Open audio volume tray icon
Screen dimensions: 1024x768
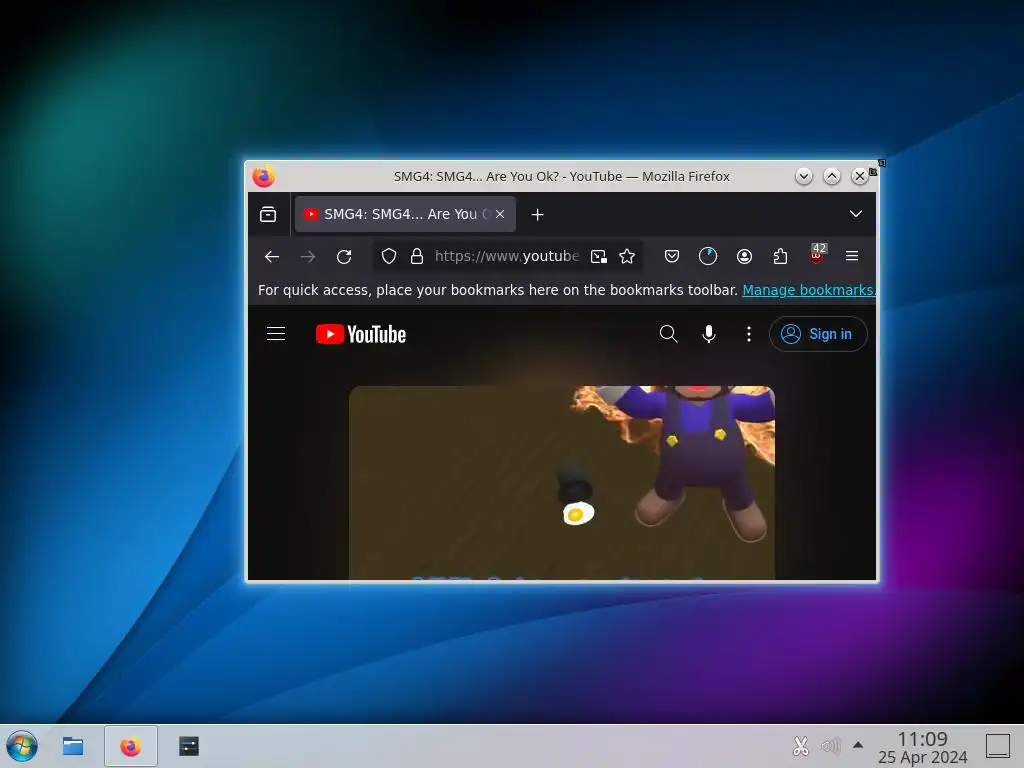tap(830, 746)
